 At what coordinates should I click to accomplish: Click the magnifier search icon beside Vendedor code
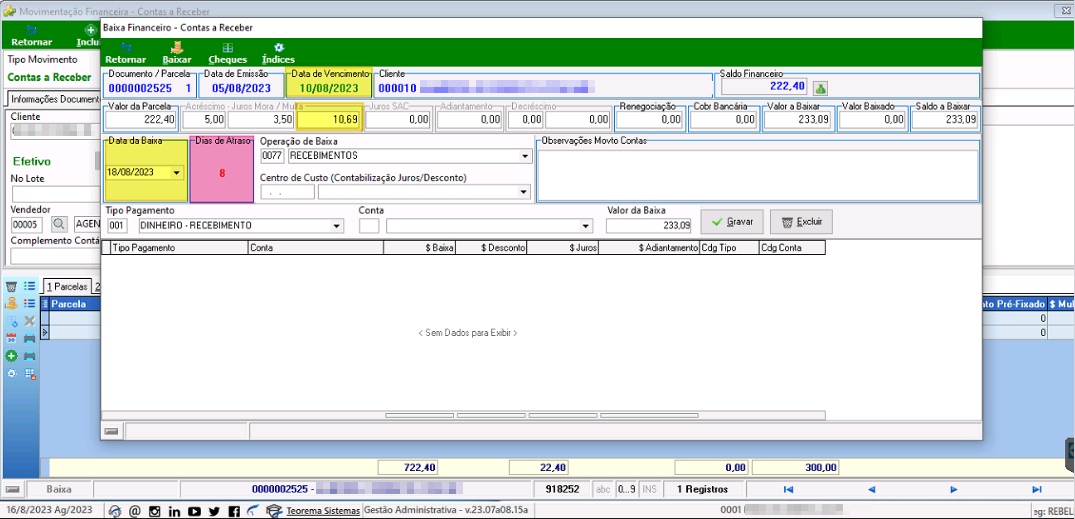click(60, 224)
